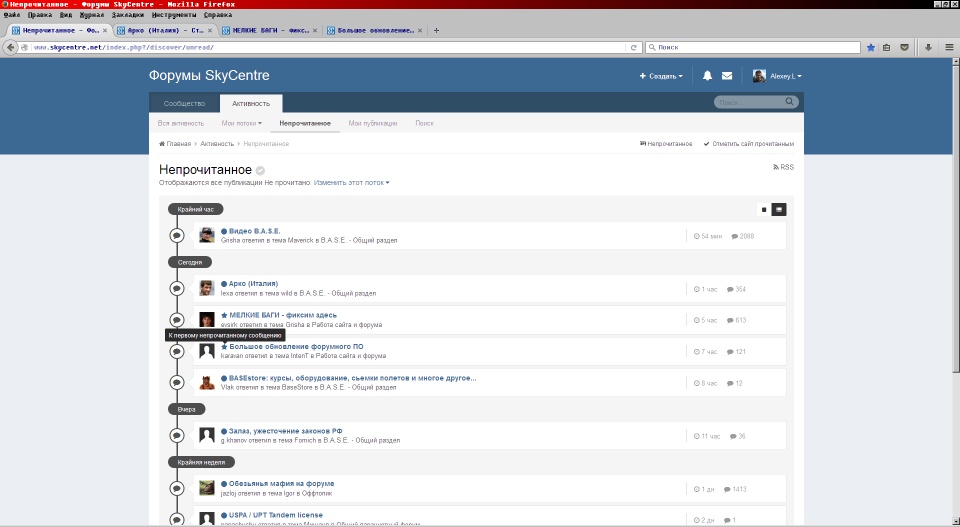This screenshot has height=527, width=960.
Task: Click avatar in Обезьянья мафия row
Action: (207, 488)
